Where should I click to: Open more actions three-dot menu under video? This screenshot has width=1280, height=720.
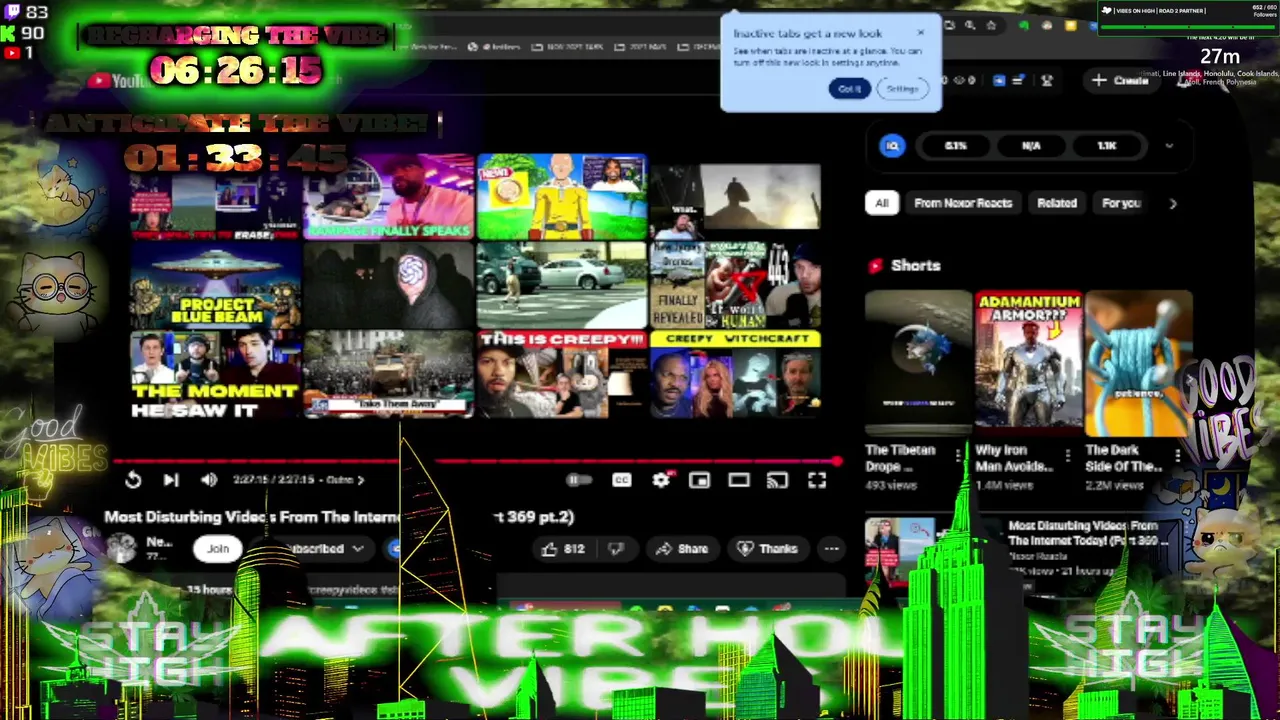(x=831, y=548)
